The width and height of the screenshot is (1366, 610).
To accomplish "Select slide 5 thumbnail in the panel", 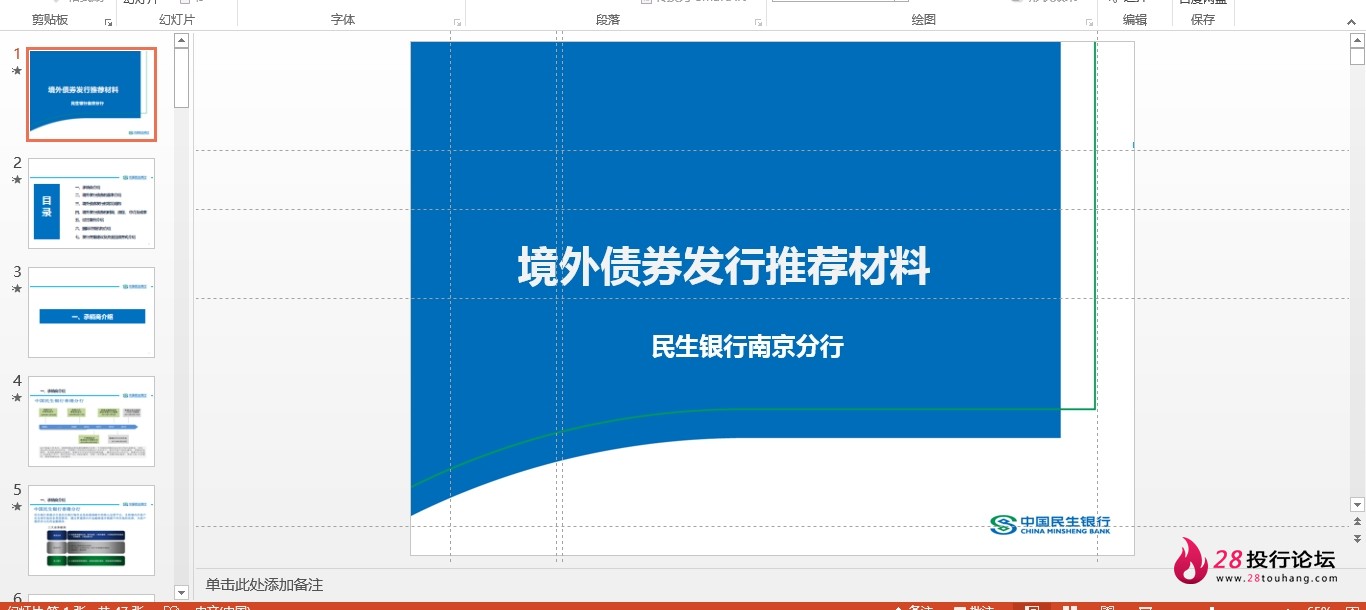I will pyautogui.click(x=92, y=530).
